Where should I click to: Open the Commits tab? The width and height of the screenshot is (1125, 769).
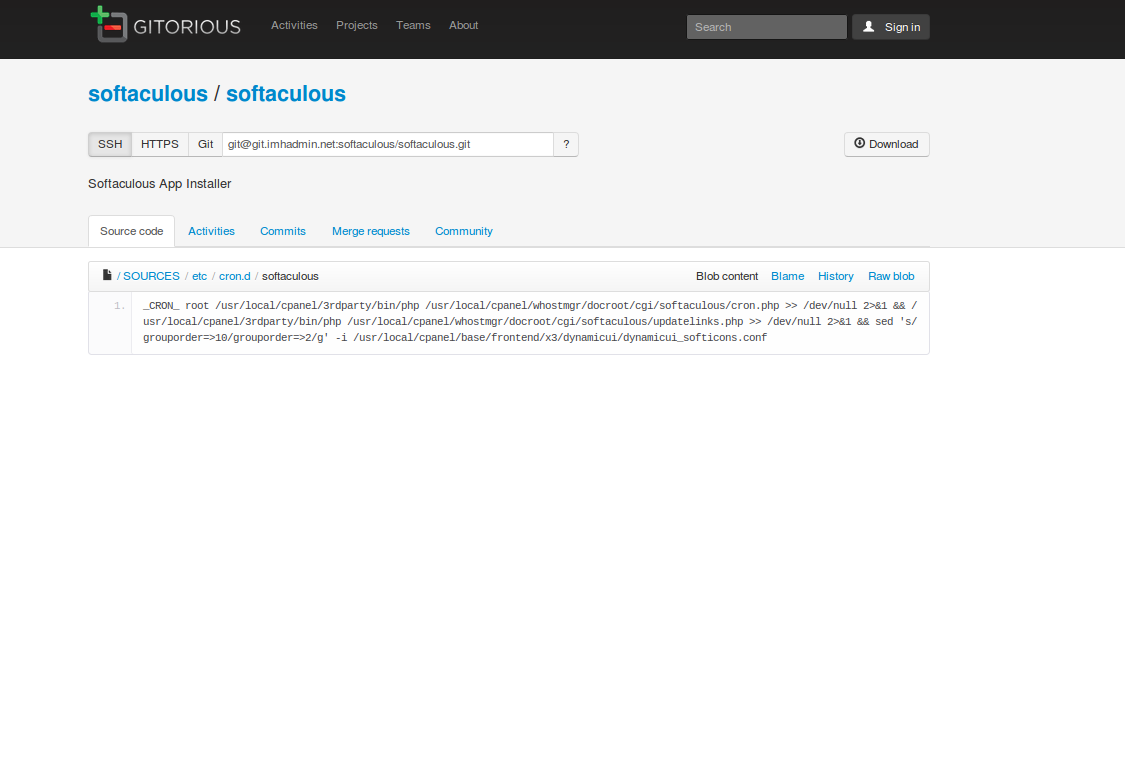(283, 231)
